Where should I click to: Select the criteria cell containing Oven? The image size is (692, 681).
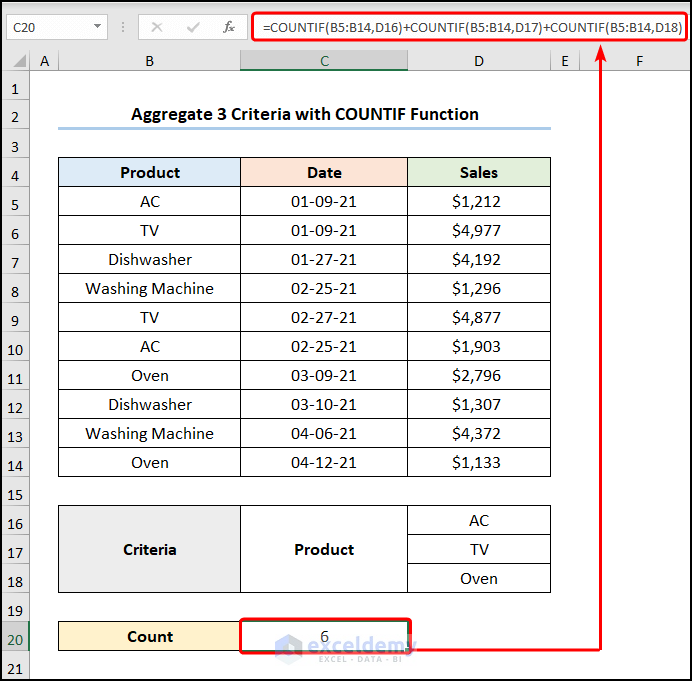479,578
